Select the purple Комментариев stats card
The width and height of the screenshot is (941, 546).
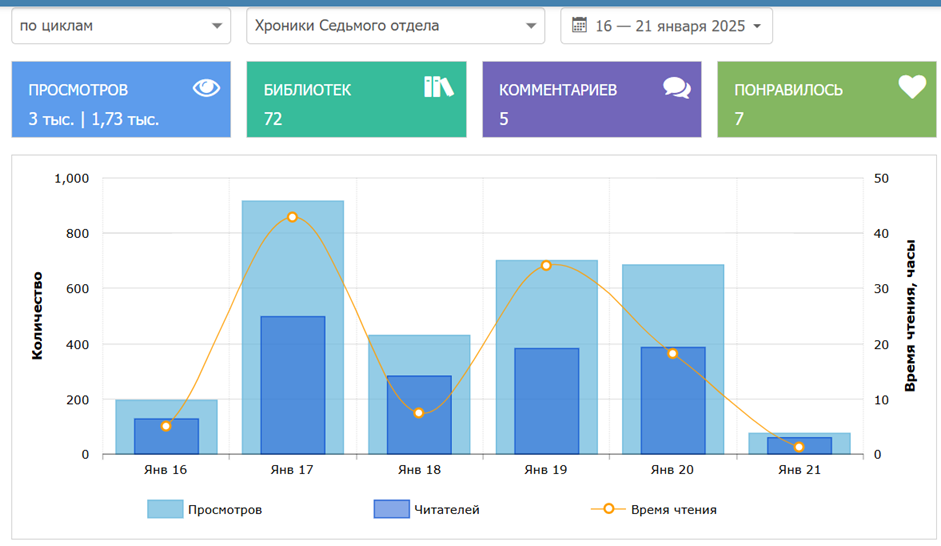tap(591, 100)
